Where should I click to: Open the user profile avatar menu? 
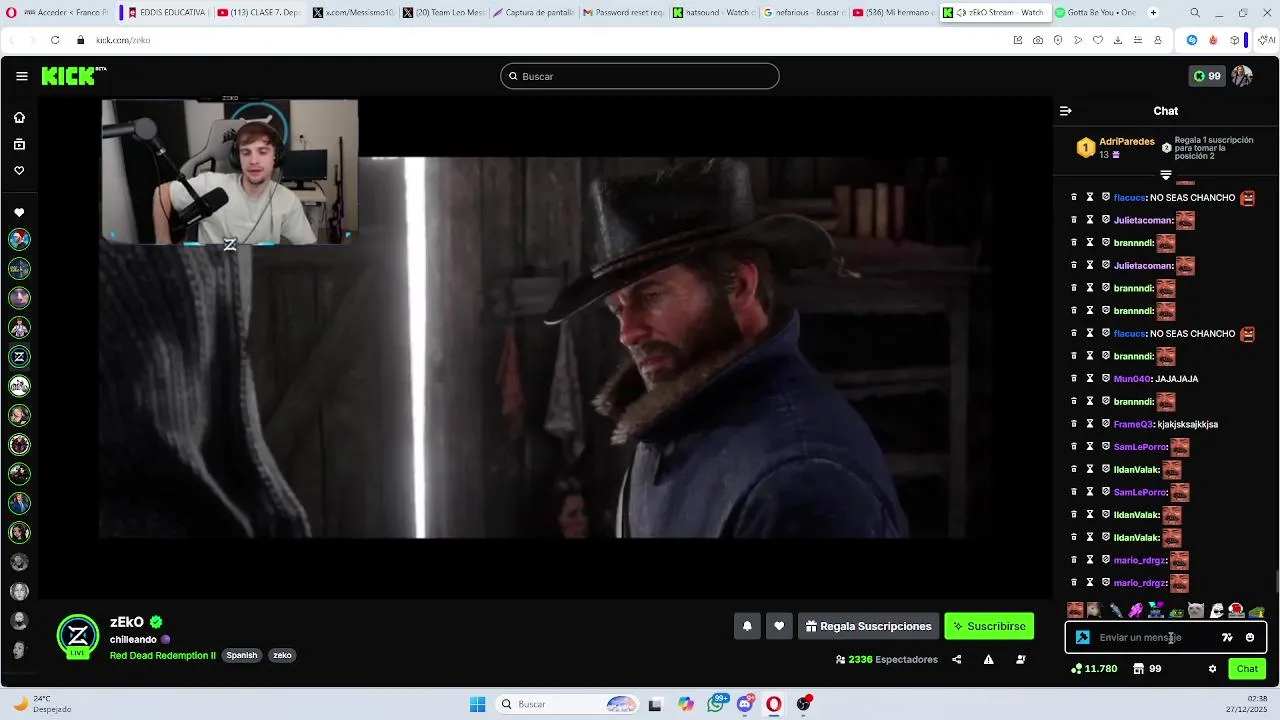(1242, 76)
